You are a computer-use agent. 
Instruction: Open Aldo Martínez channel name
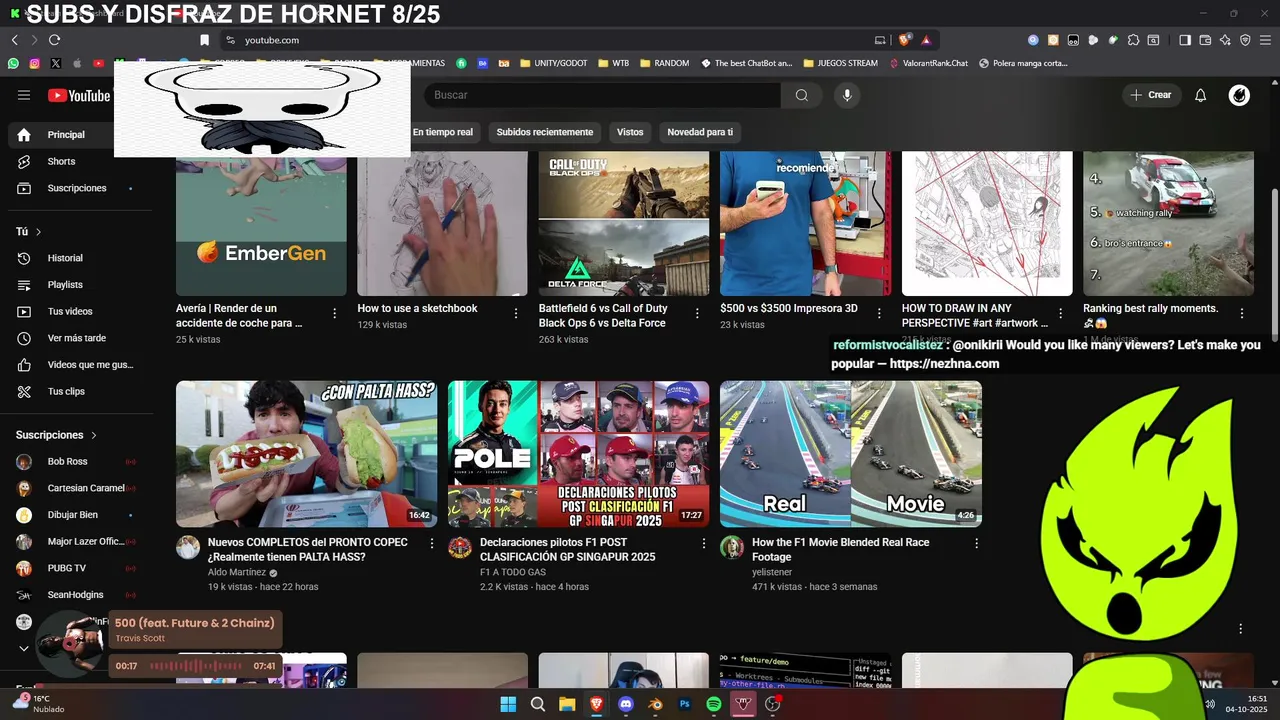pos(237,573)
